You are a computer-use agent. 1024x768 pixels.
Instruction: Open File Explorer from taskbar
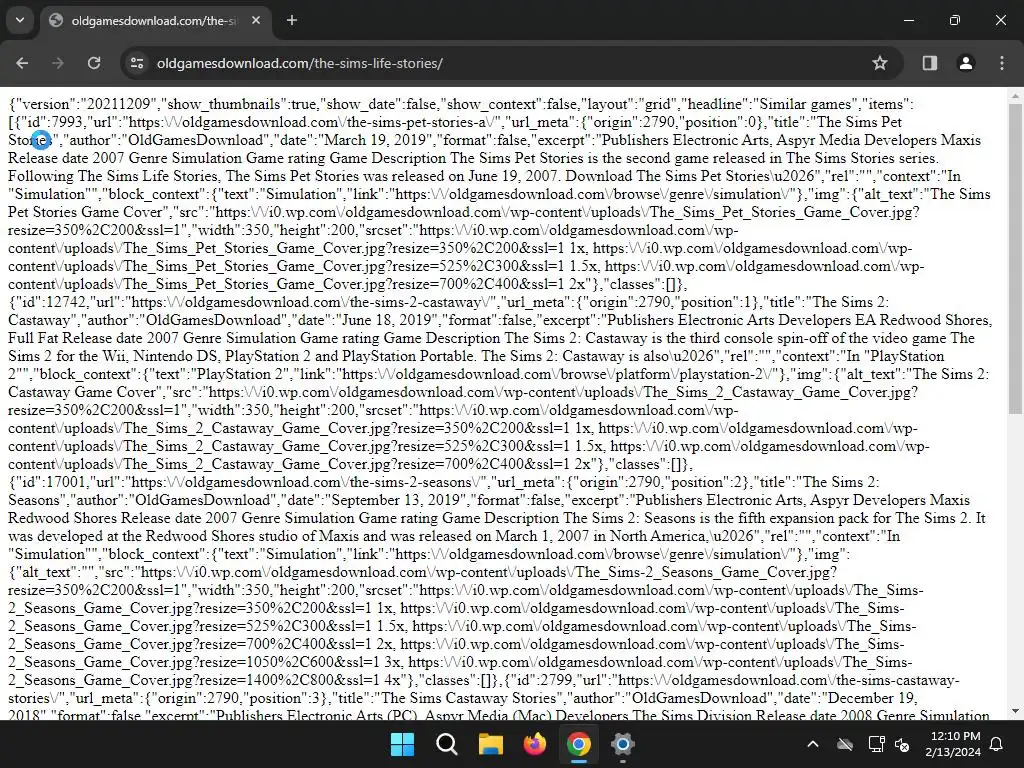[x=490, y=744]
